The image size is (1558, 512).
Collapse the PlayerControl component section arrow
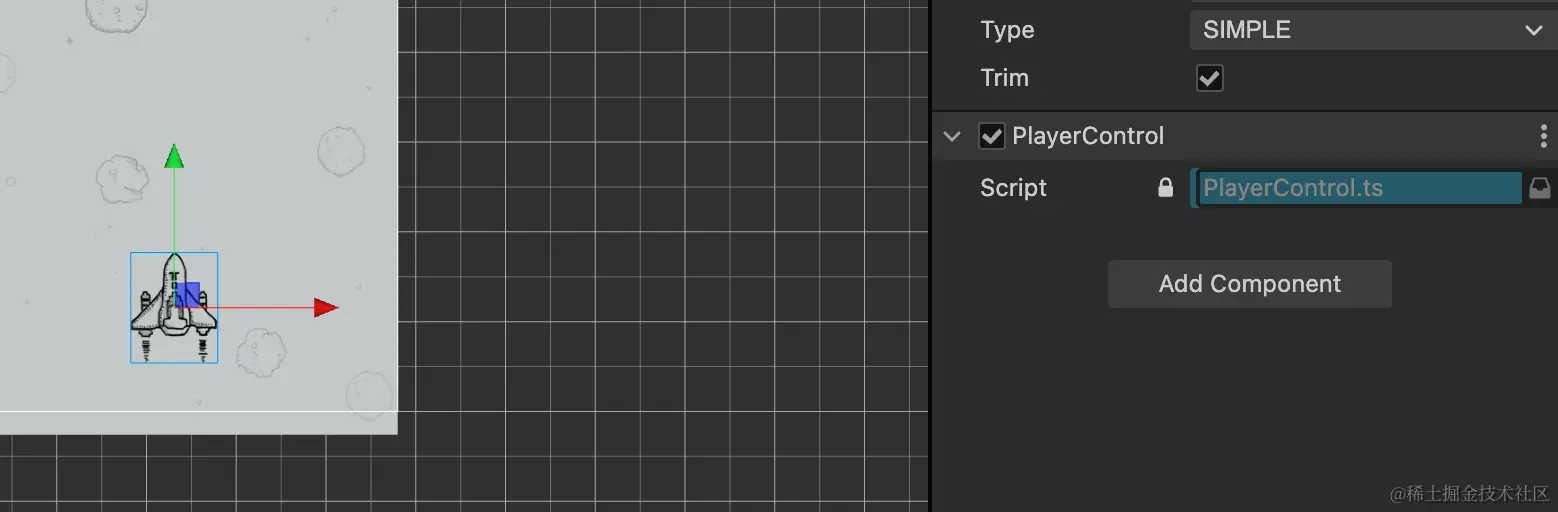952,136
